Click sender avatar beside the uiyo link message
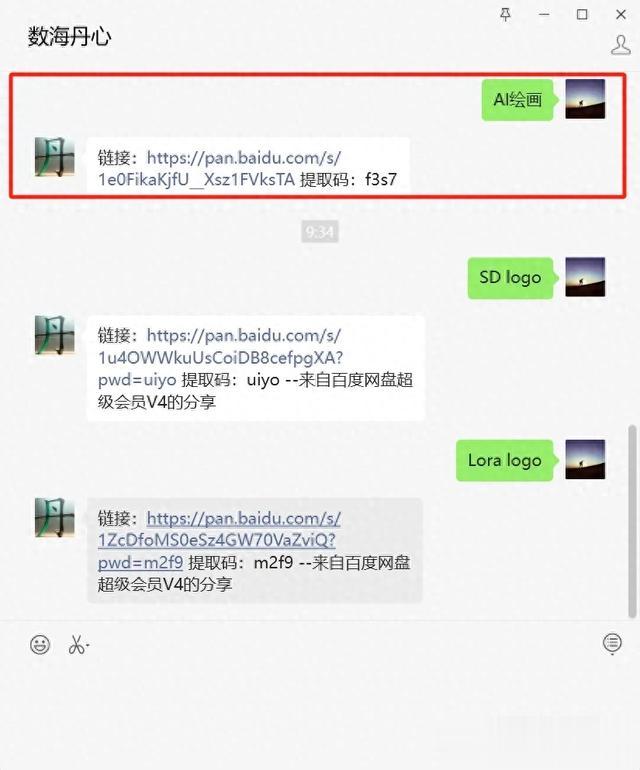The width and height of the screenshot is (640, 770). [x=55, y=335]
